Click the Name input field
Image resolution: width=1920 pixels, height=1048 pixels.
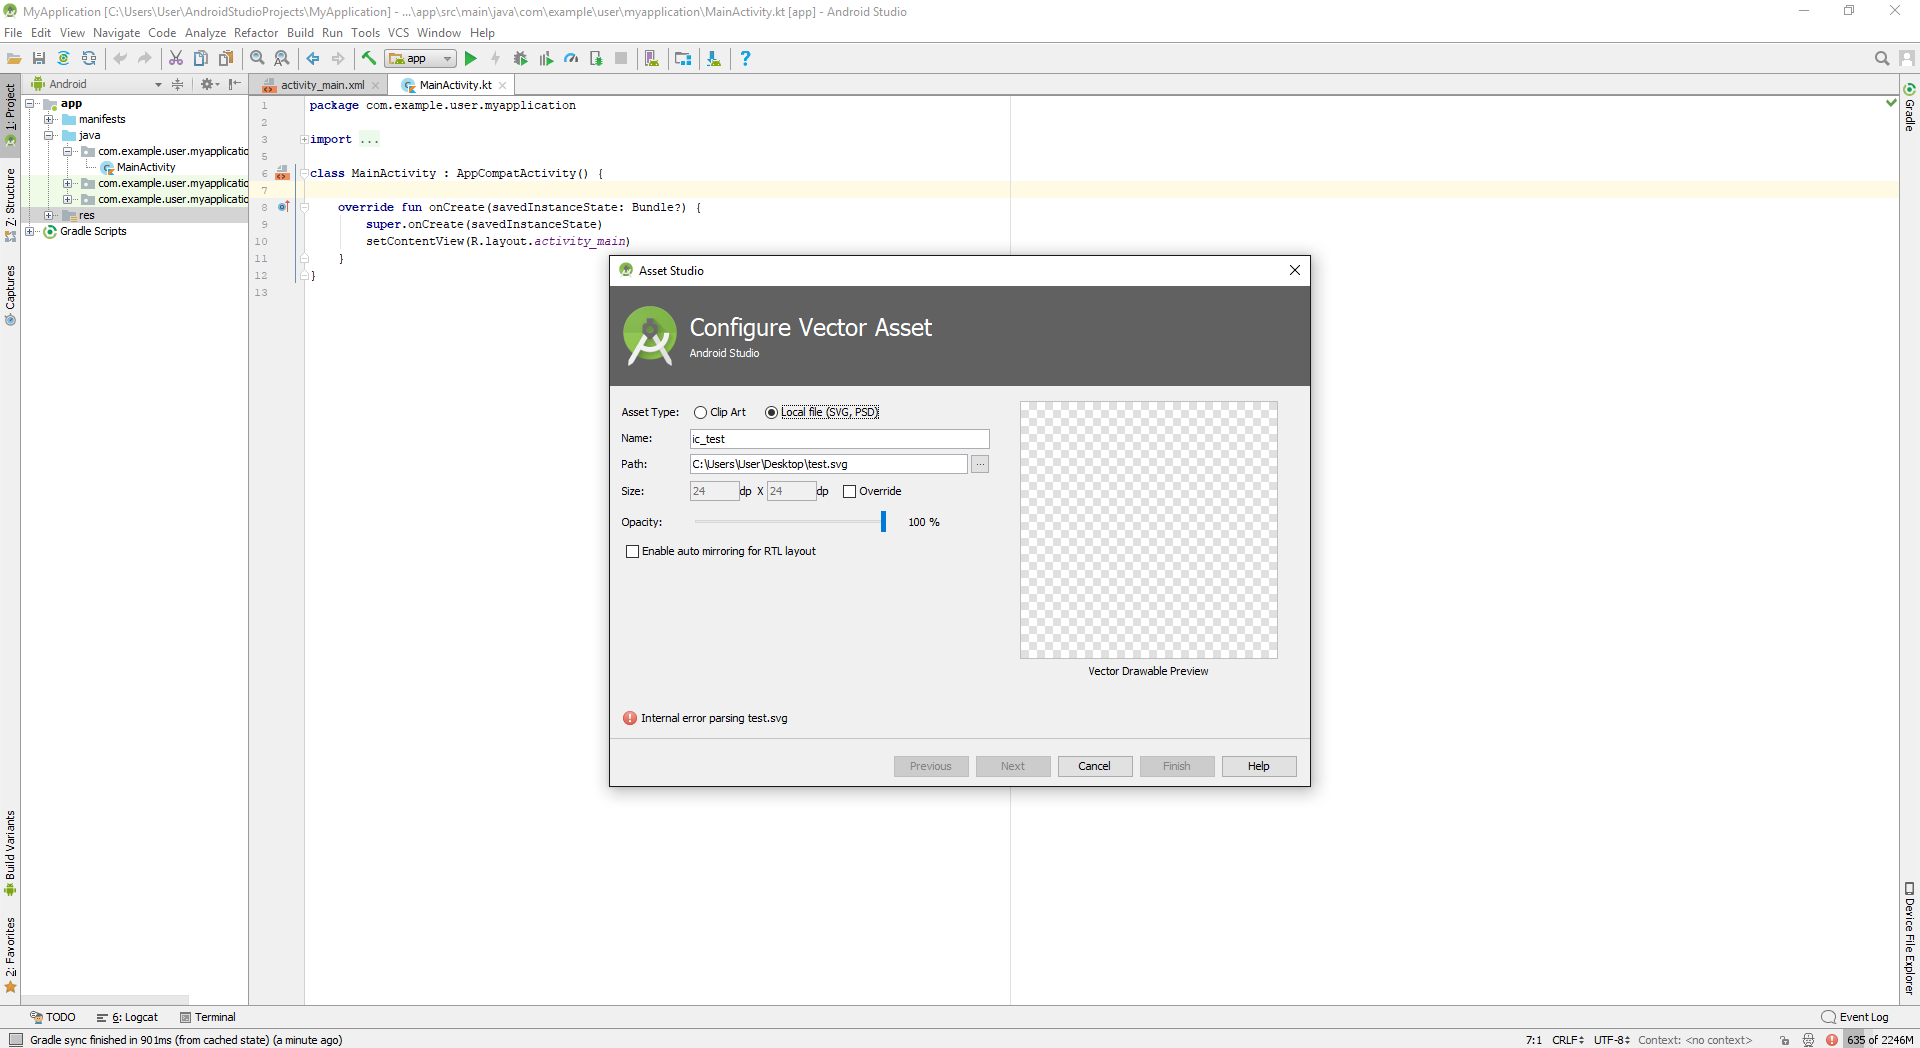[839, 439]
